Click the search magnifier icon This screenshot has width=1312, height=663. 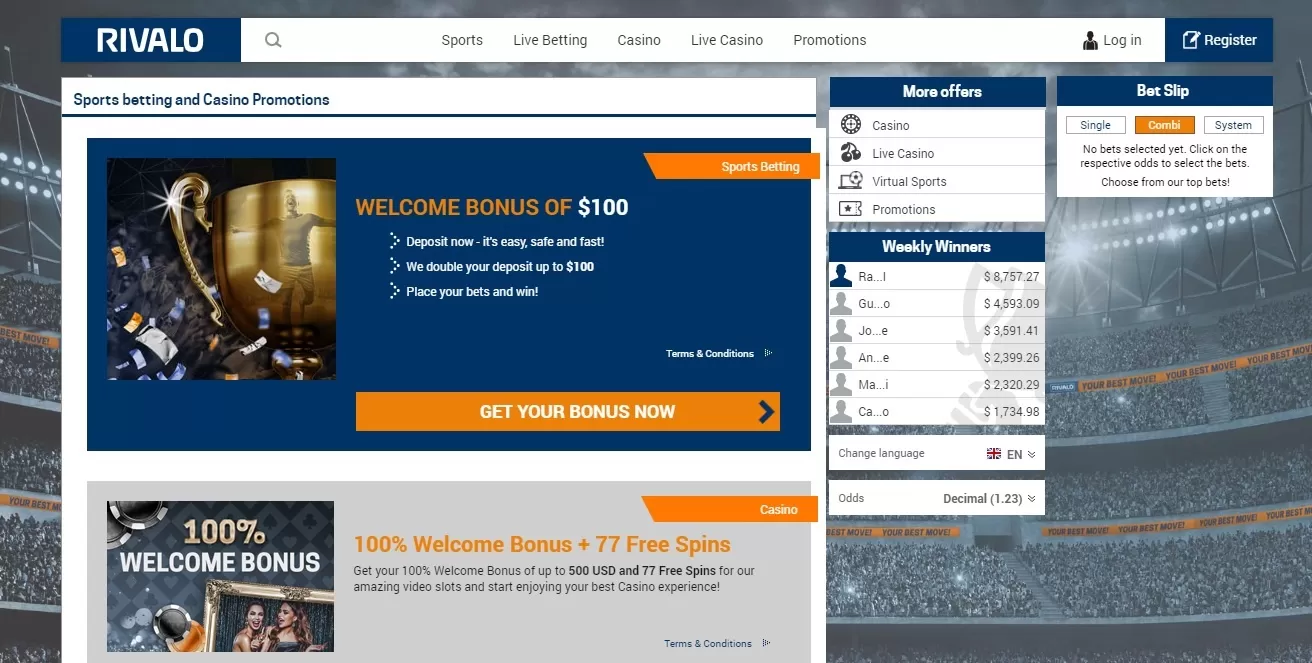tap(273, 40)
